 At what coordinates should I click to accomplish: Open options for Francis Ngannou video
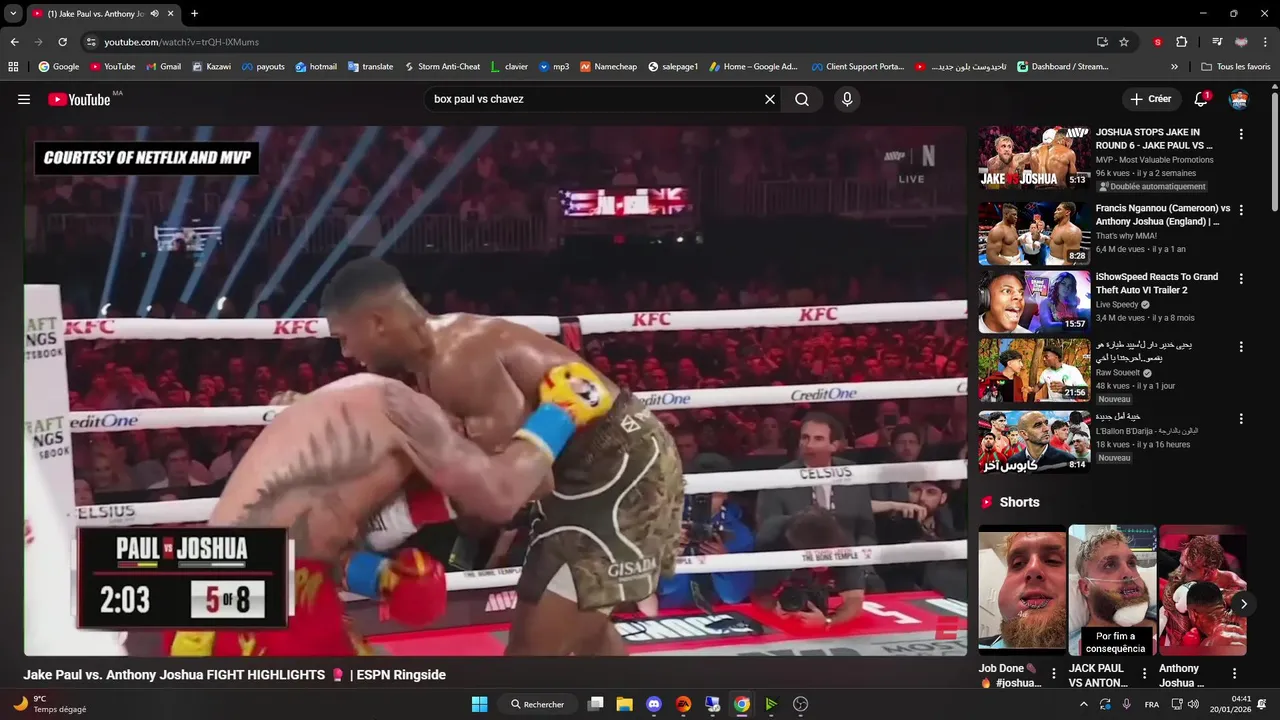(x=1241, y=210)
